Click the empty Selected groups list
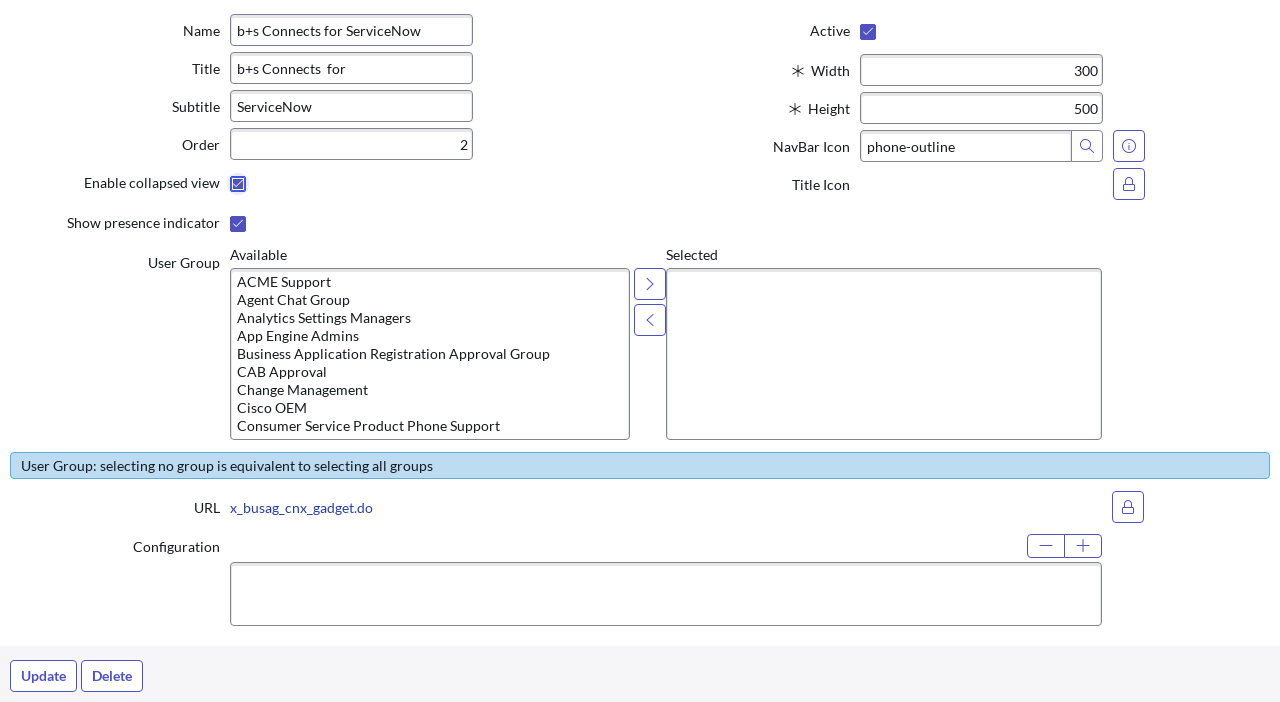The height and width of the screenshot is (702, 1280). (x=884, y=354)
